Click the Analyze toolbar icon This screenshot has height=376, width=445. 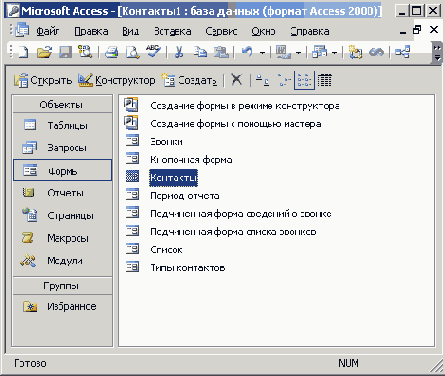319,52
